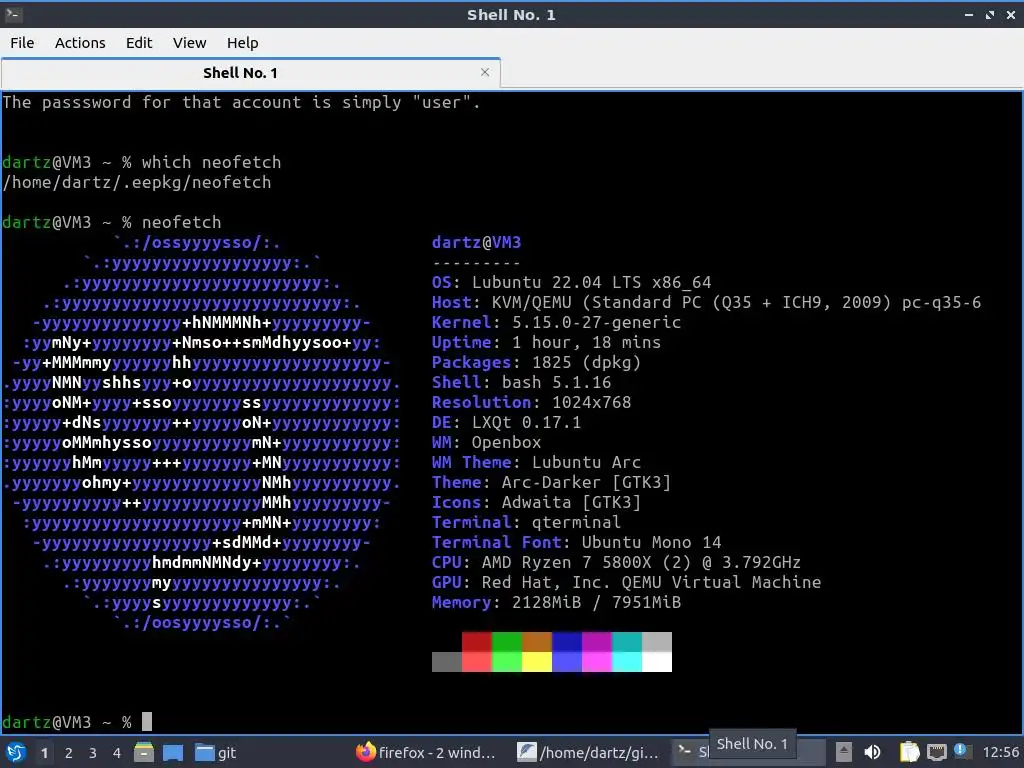Click the 'Icons: Adwaita [GTK3]' line
The height and width of the screenshot is (768, 1024).
[536, 502]
